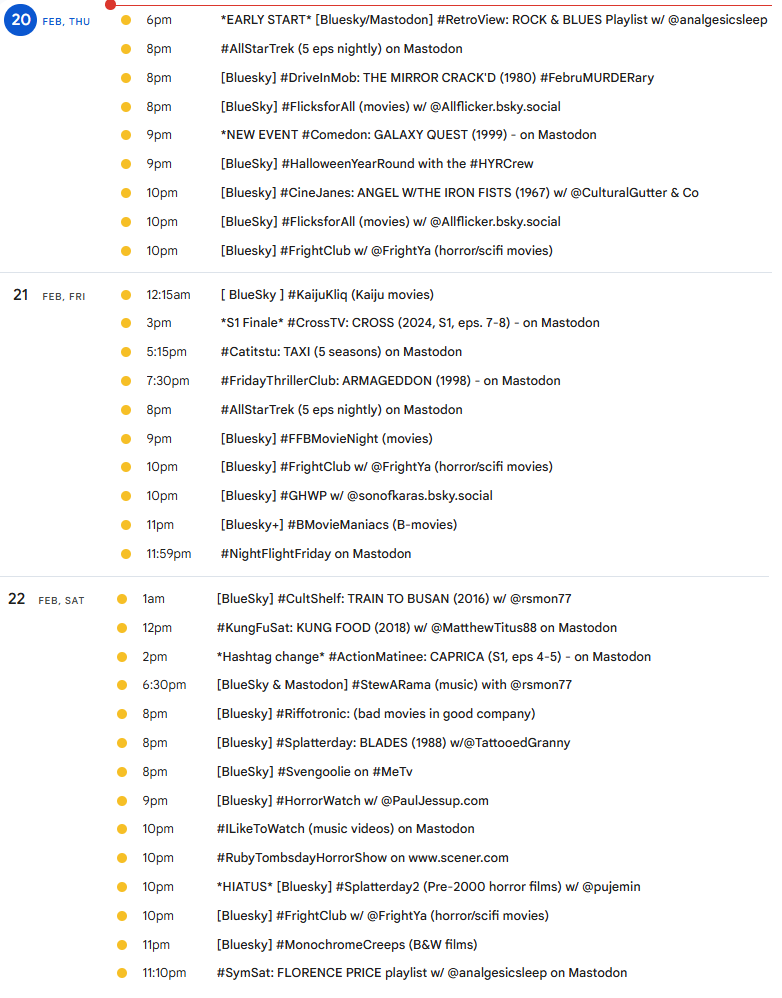Click yellow dot beside 5:15pm #Catitstu event

(126, 352)
